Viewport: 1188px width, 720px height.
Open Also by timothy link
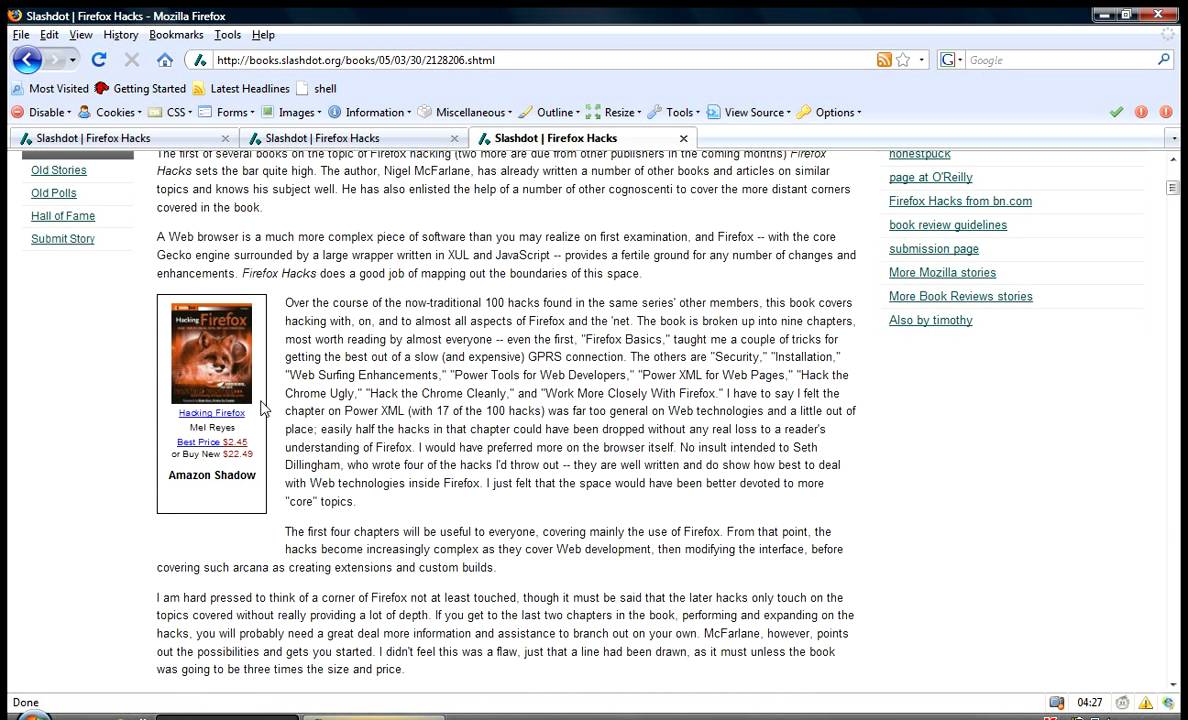tap(930, 321)
